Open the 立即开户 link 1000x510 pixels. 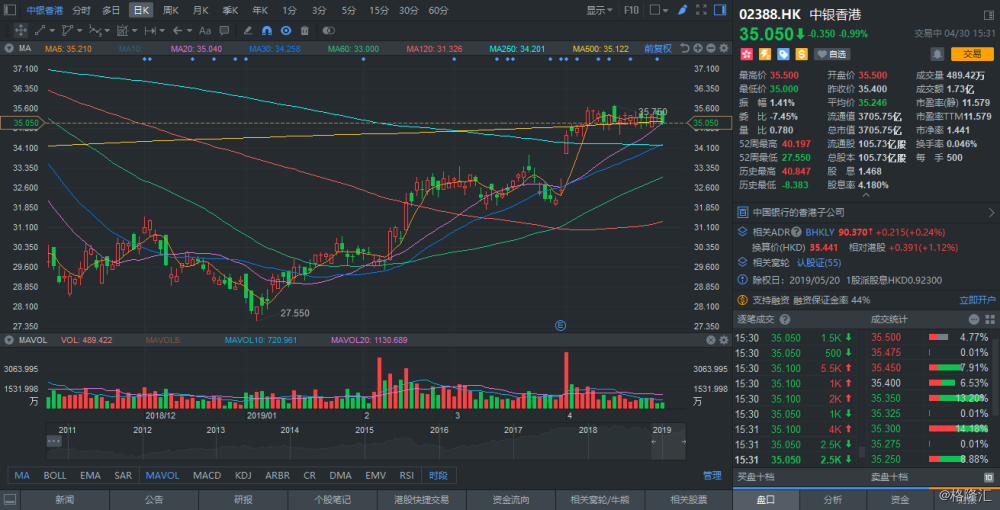pyautogui.click(x=977, y=300)
